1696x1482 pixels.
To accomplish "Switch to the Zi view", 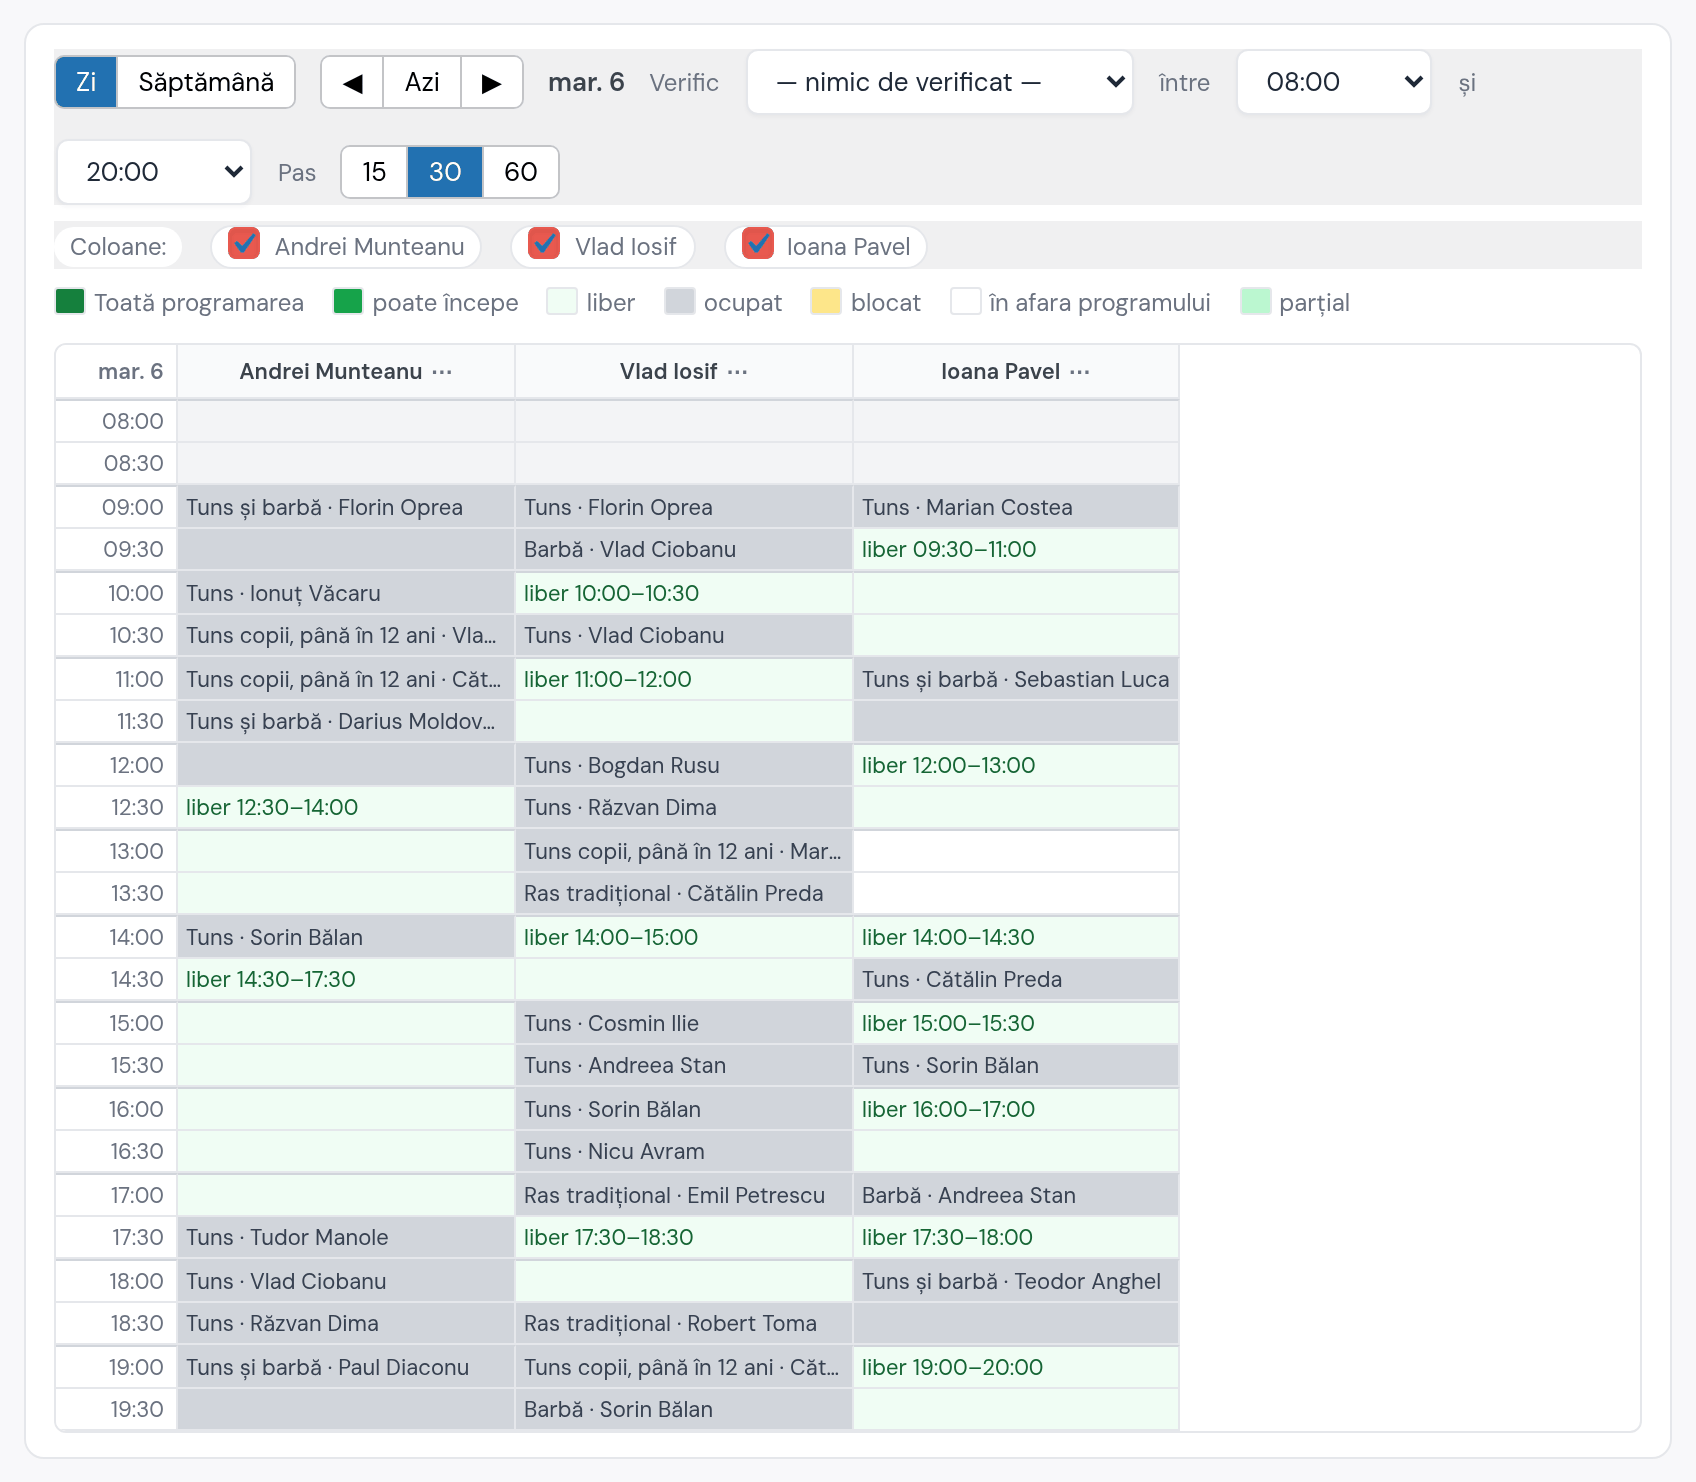I will tap(86, 82).
